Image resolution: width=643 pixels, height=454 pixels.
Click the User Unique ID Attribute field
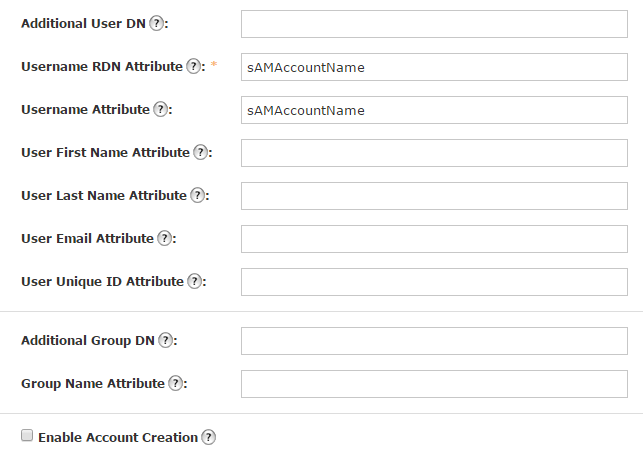tap(434, 282)
